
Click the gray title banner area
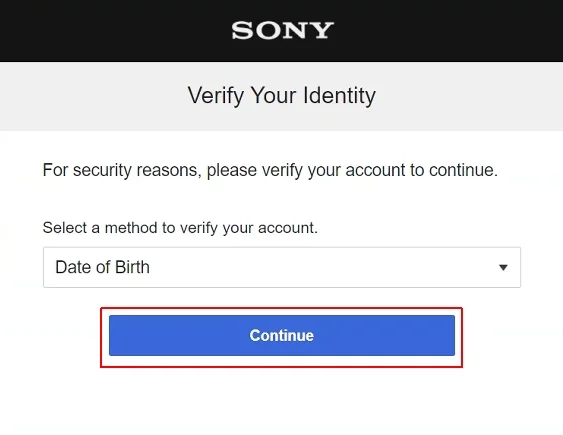282,96
